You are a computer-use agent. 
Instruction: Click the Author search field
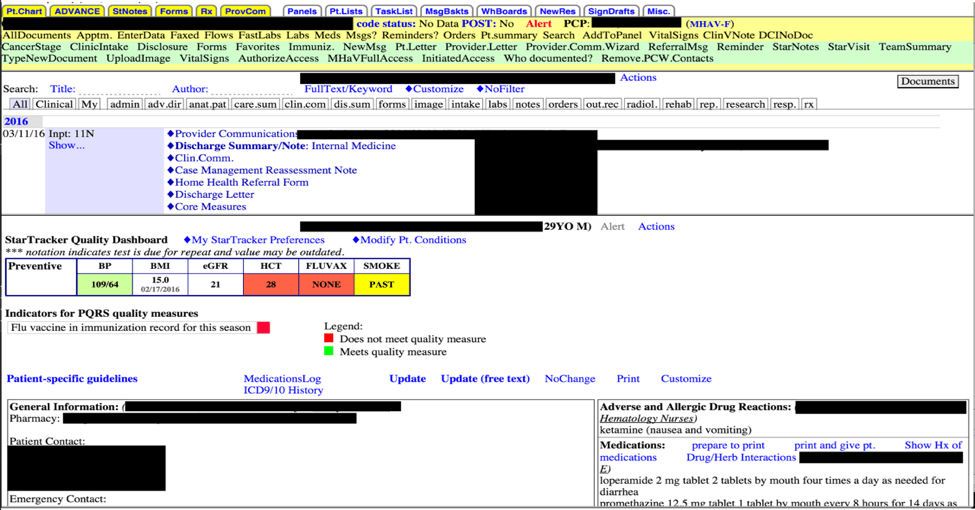pyautogui.click(x=251, y=89)
